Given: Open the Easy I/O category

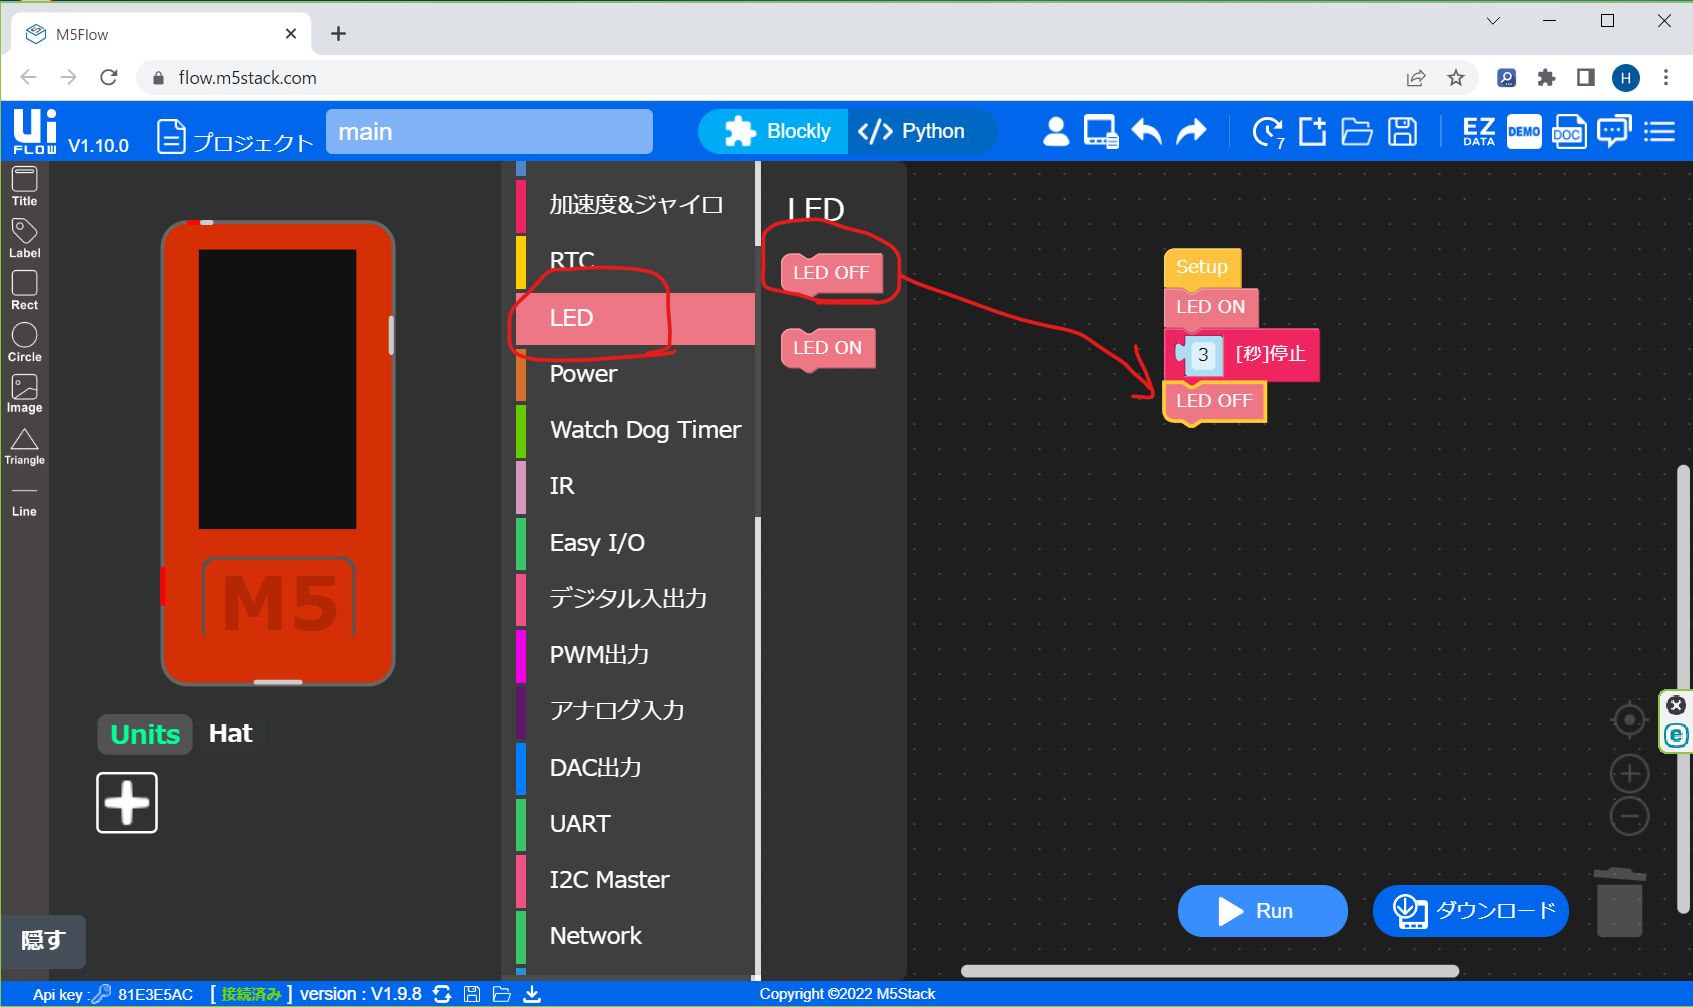Looking at the screenshot, I should click(x=636, y=543).
